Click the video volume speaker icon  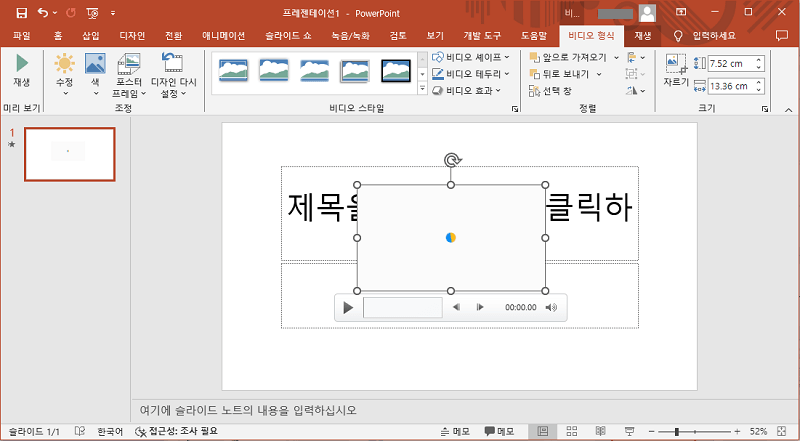(552, 307)
